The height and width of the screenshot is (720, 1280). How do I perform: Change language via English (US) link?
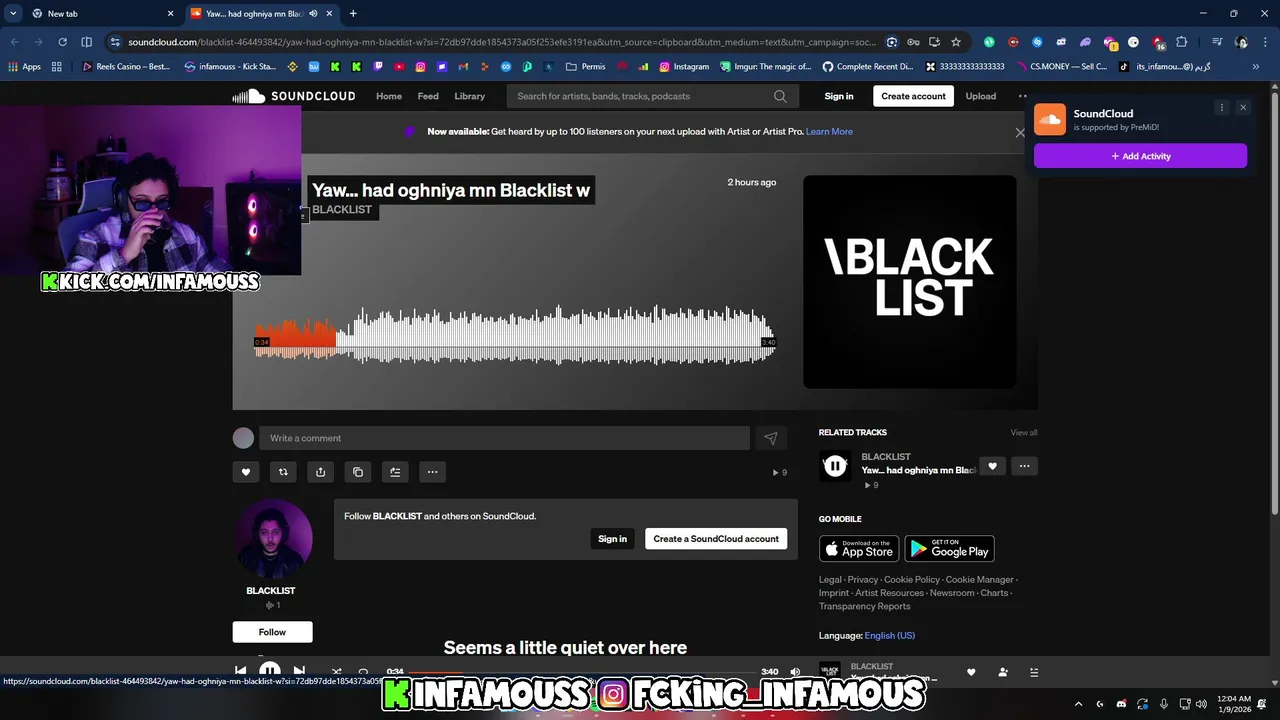pyautogui.click(x=889, y=636)
